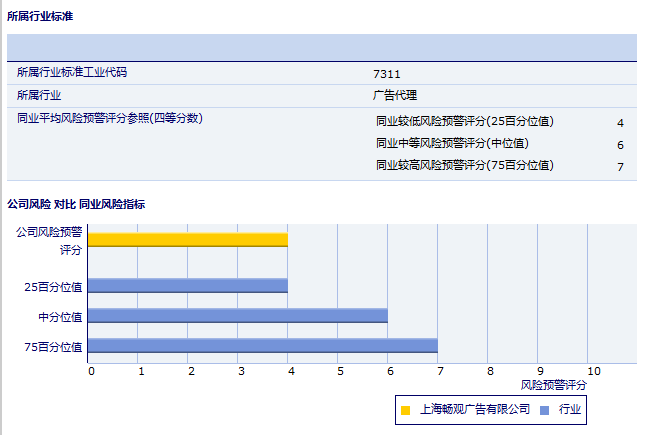Select the 所属行业 row label
The width and height of the screenshot is (652, 435).
[39, 95]
